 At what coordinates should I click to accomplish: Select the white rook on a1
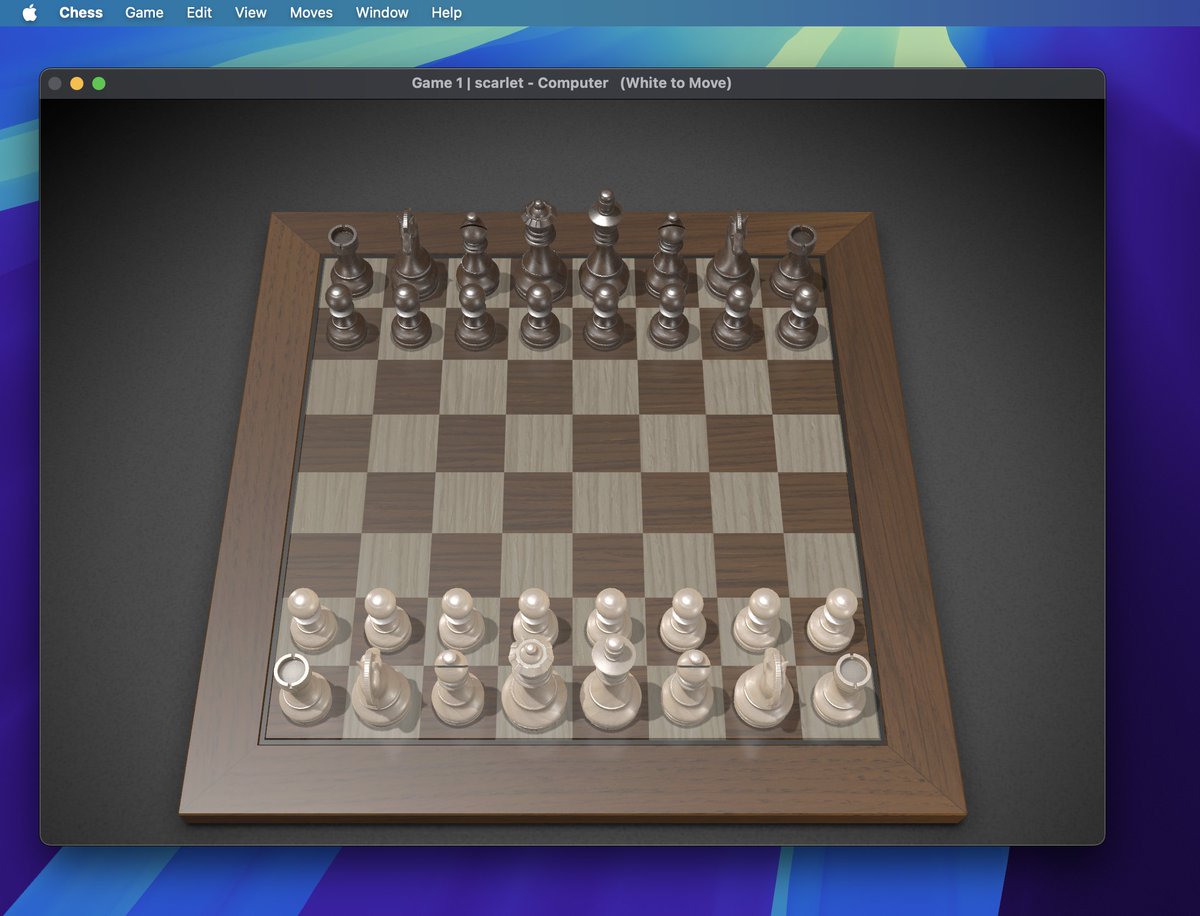(303, 690)
